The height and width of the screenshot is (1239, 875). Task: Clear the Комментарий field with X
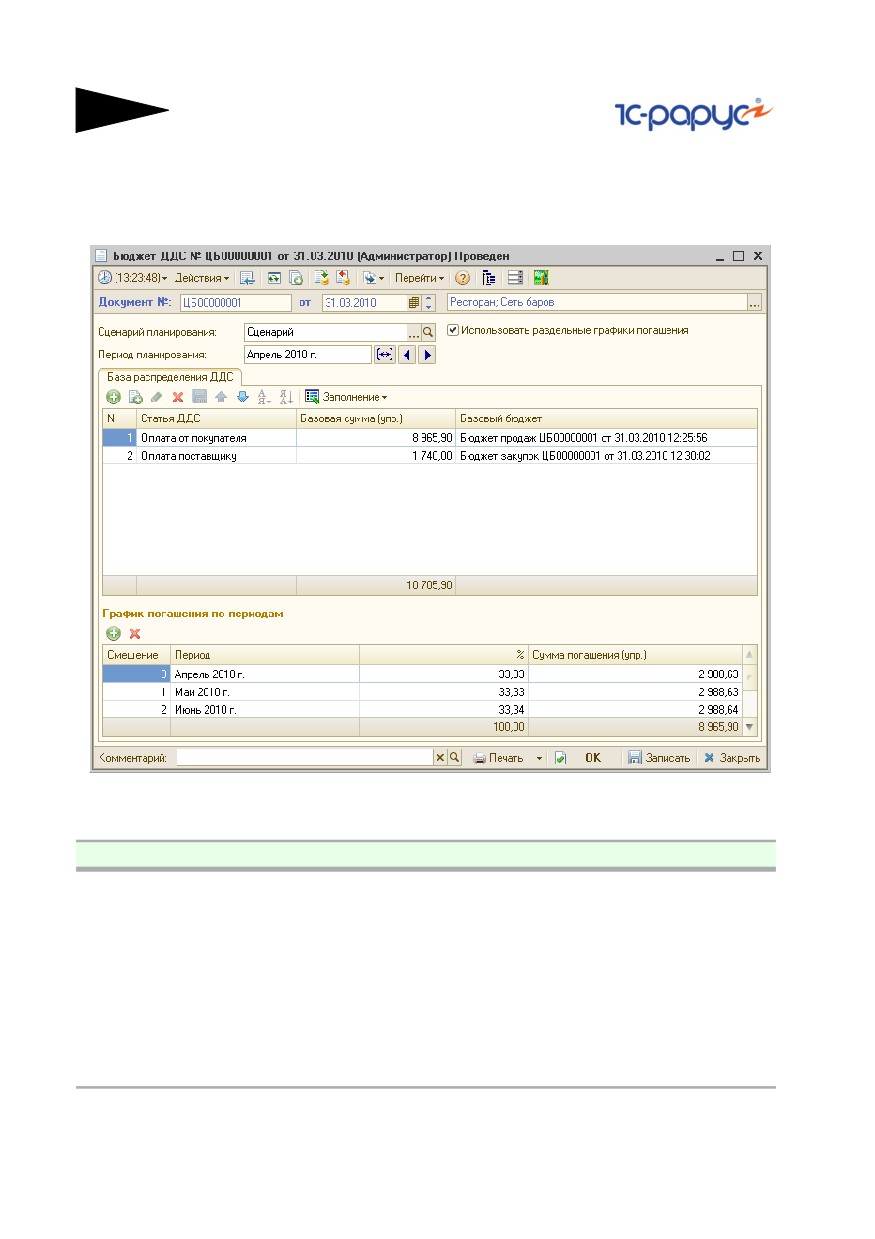click(439, 758)
